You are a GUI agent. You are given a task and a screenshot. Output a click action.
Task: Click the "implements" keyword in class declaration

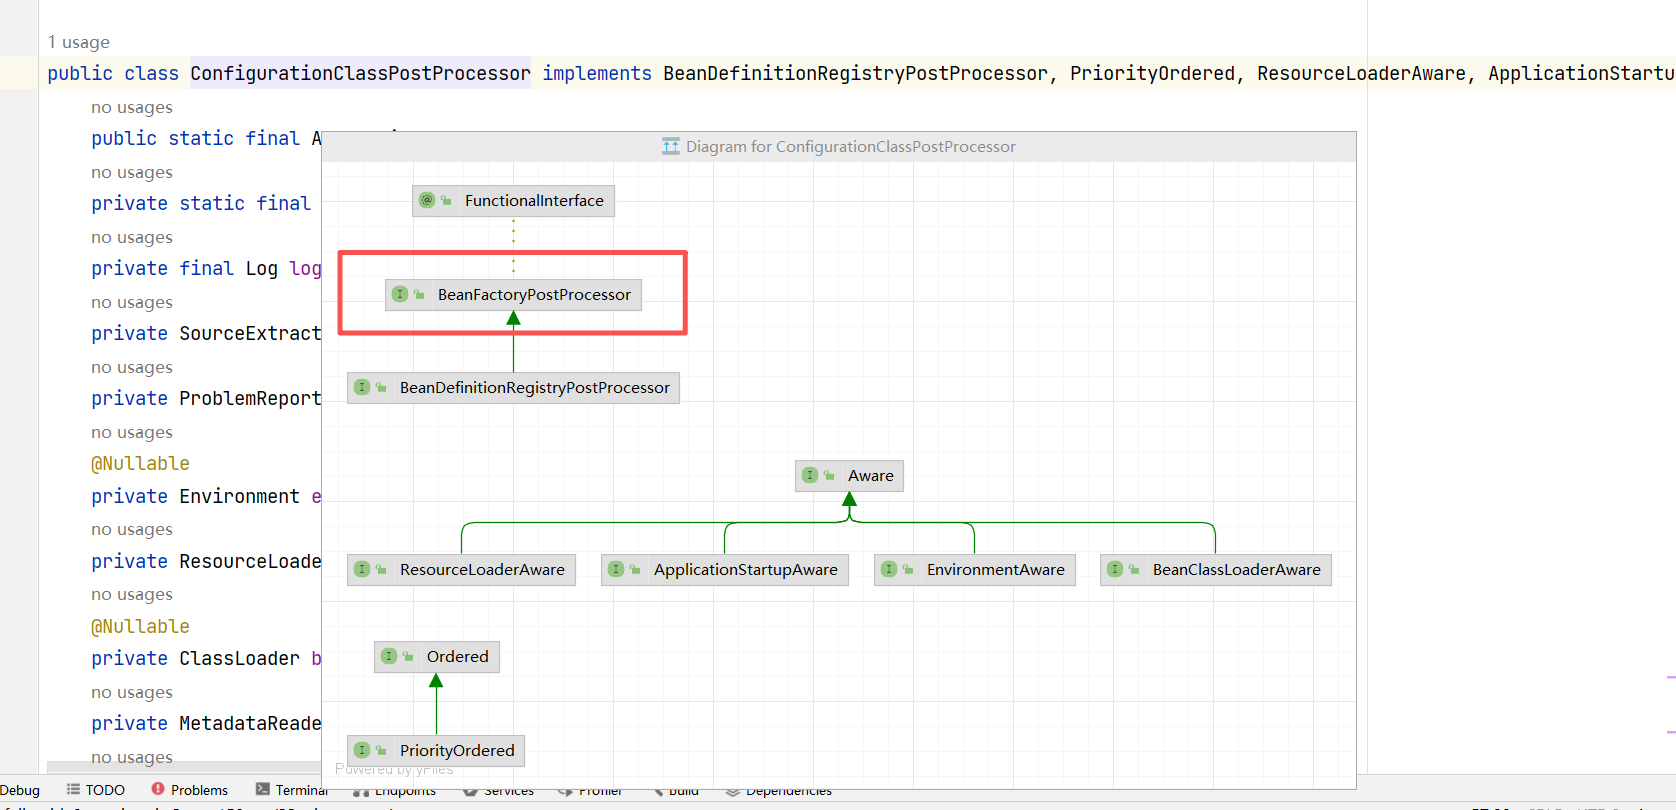[597, 73]
